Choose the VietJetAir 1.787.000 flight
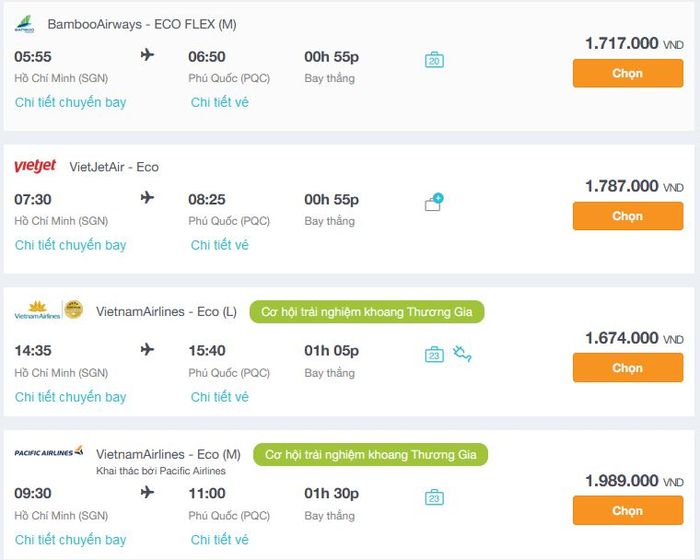 [627, 216]
